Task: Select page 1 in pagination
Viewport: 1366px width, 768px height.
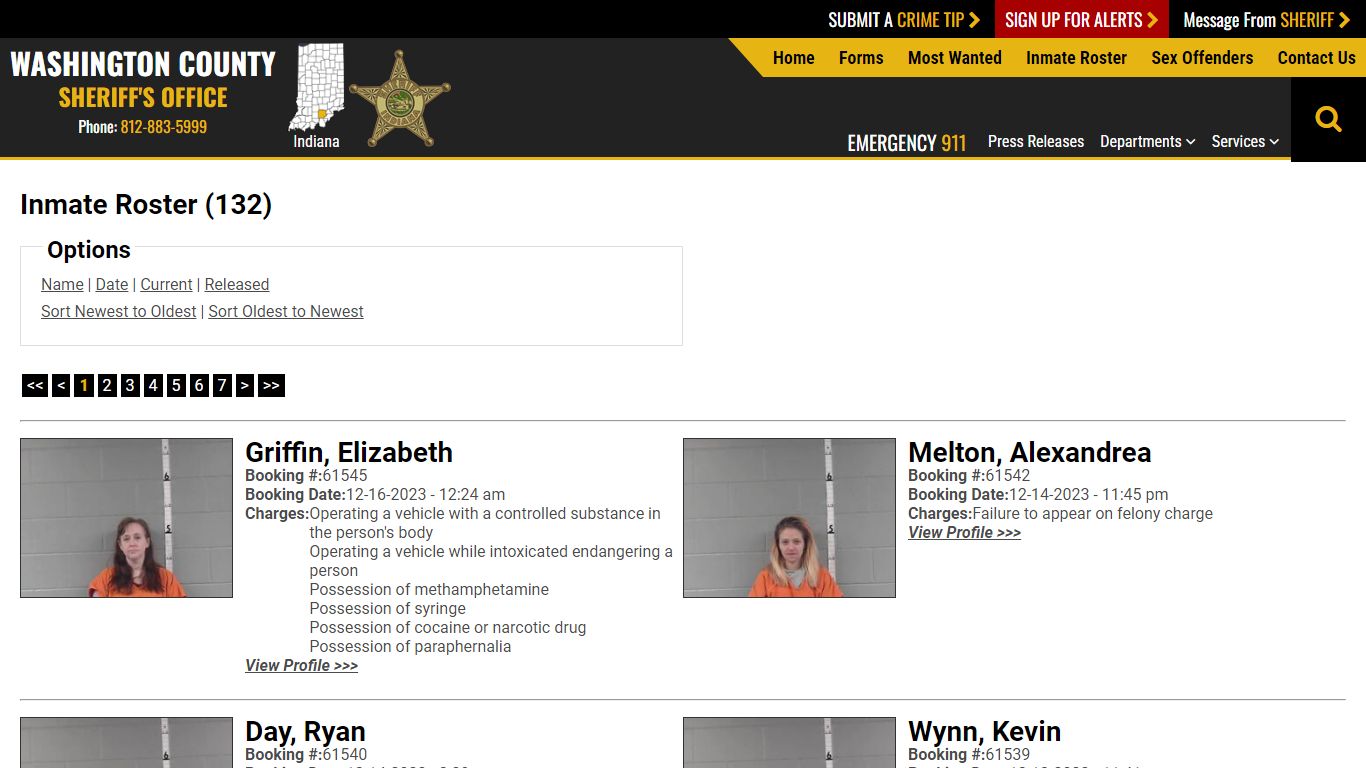Action: click(84, 385)
